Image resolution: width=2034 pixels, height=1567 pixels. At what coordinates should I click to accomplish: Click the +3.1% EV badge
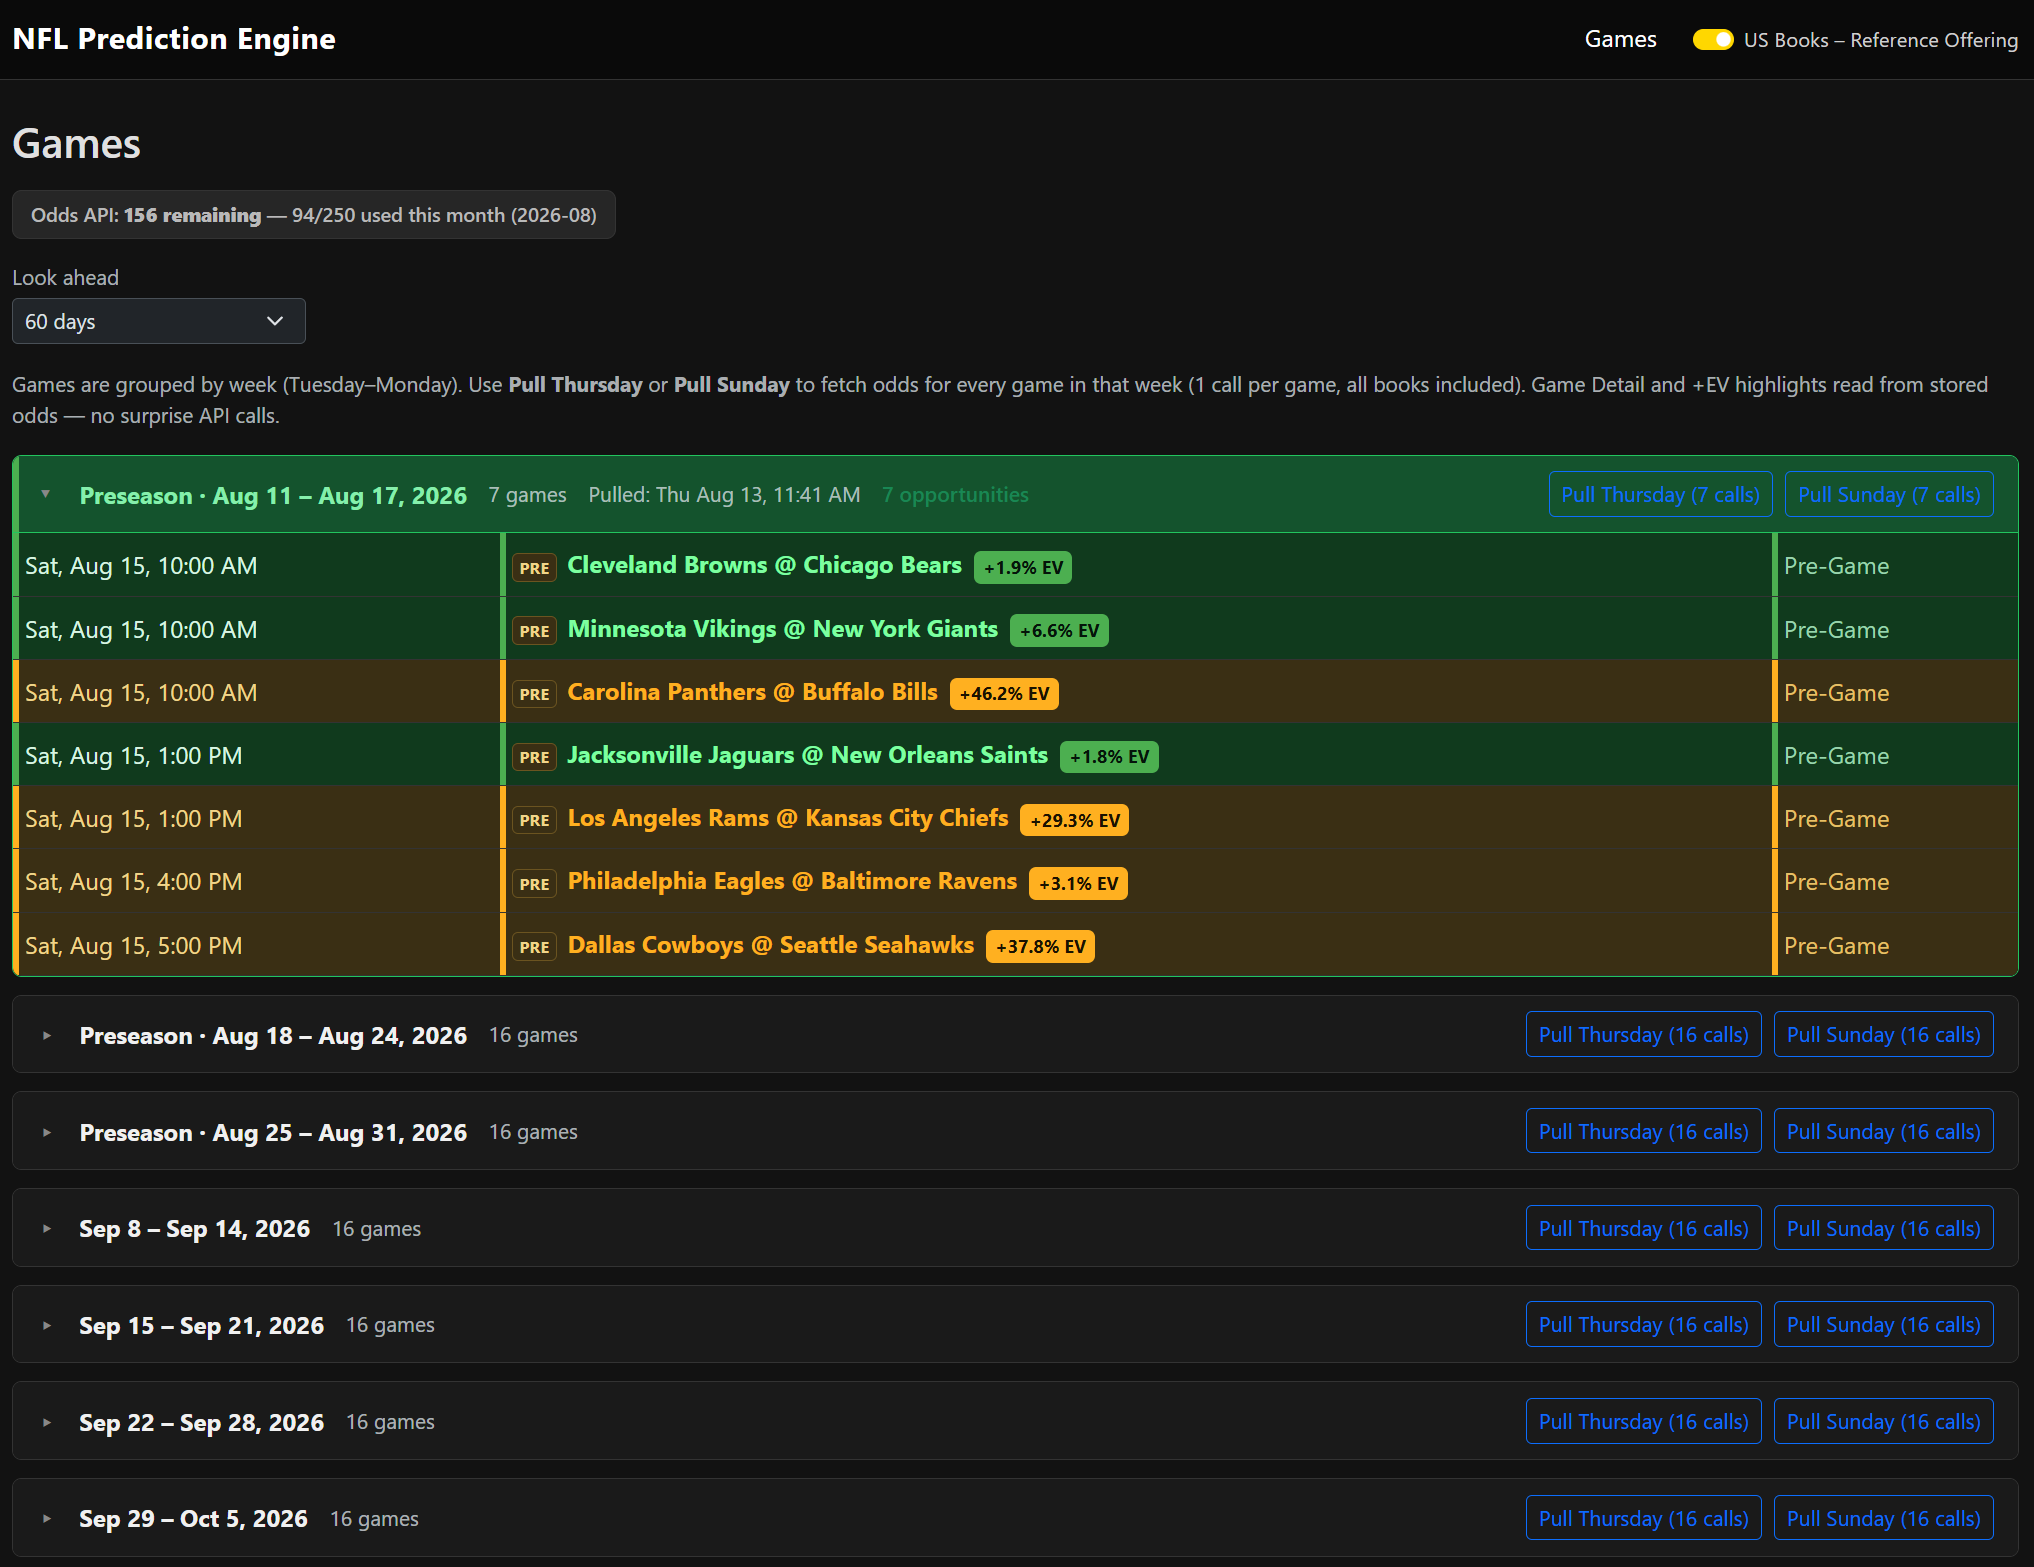1078,883
